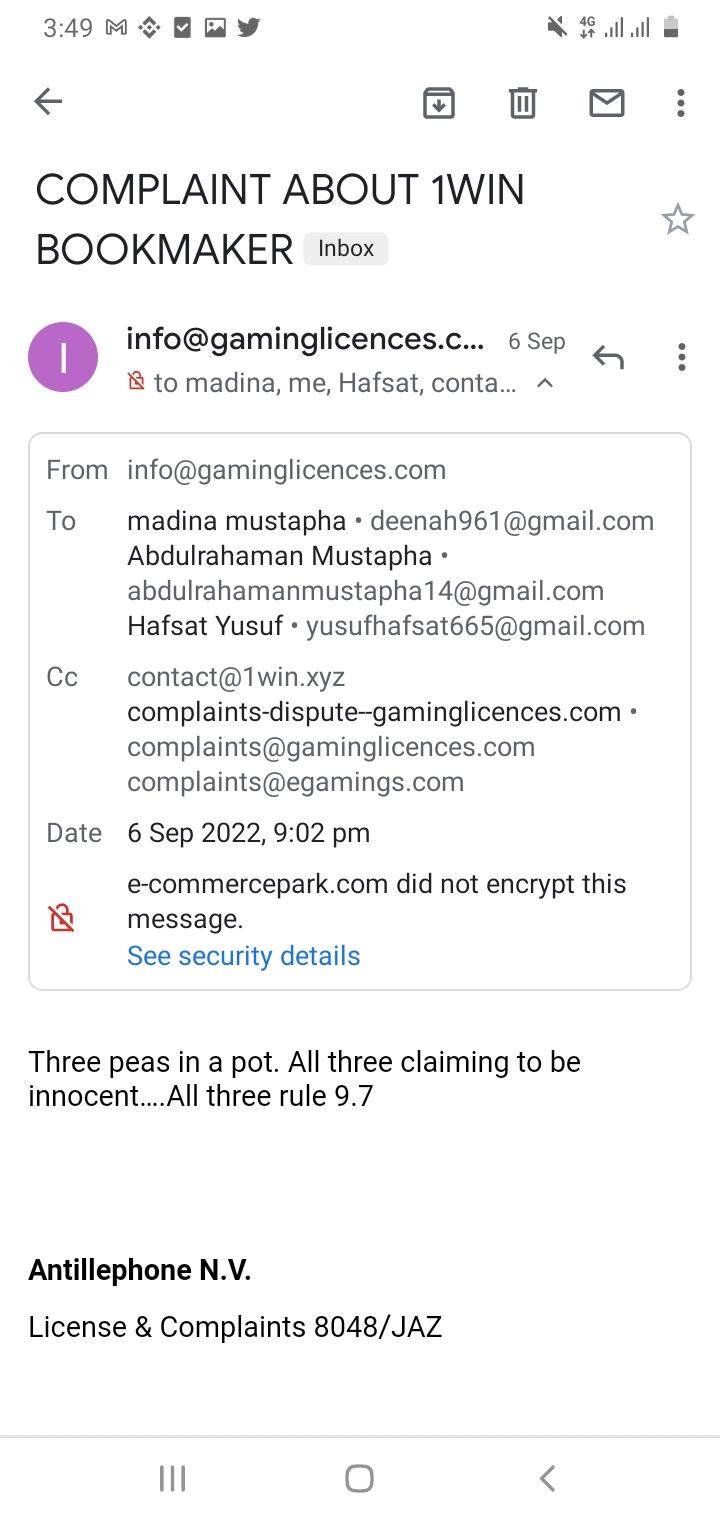
Task: Mark email as unread
Action: pyautogui.click(x=606, y=102)
